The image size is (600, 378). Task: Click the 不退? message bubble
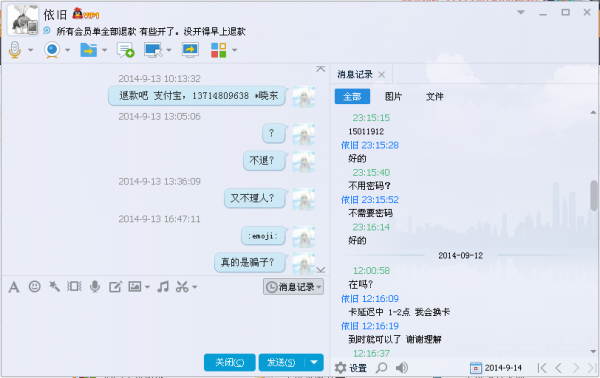264,161
